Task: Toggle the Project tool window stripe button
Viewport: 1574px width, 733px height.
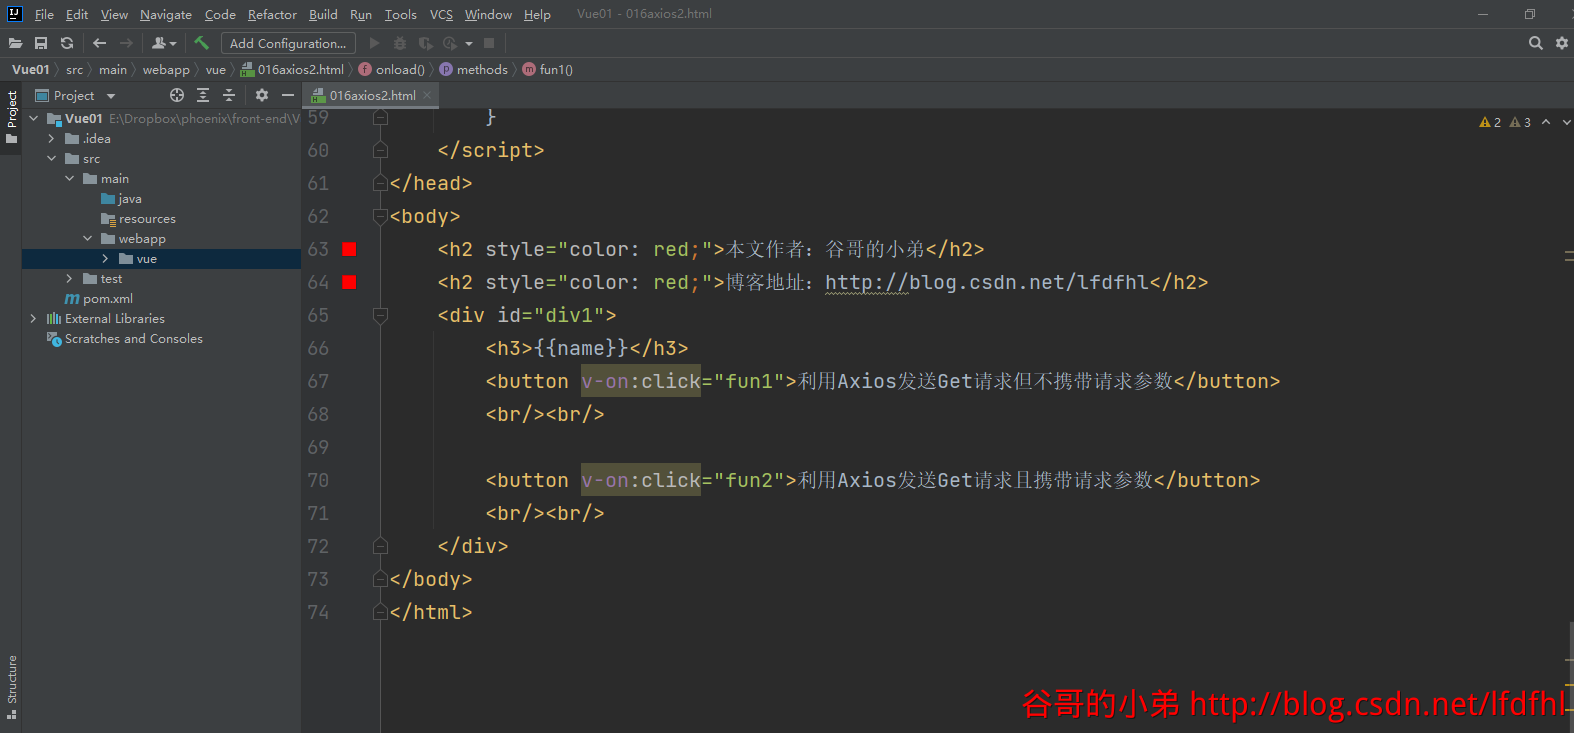Action: click(x=11, y=116)
